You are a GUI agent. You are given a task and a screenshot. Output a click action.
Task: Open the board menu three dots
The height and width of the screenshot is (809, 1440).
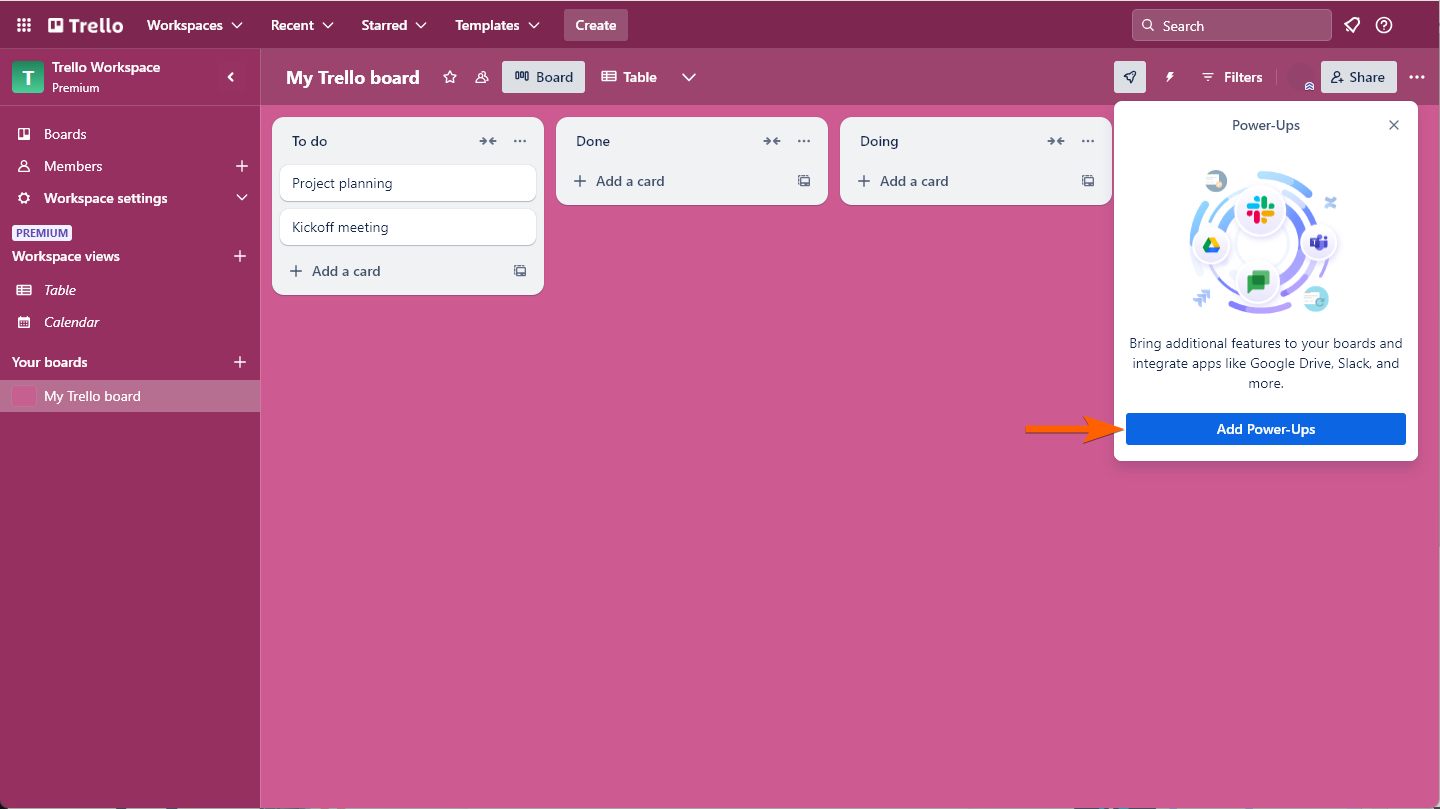[1417, 77]
